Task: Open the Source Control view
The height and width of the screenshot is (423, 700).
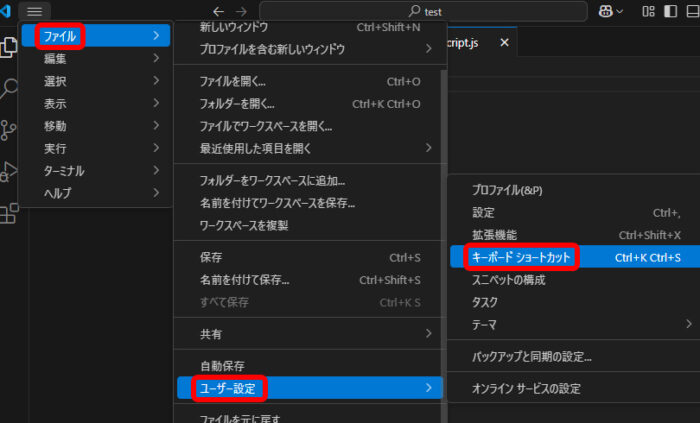Action: point(10,130)
